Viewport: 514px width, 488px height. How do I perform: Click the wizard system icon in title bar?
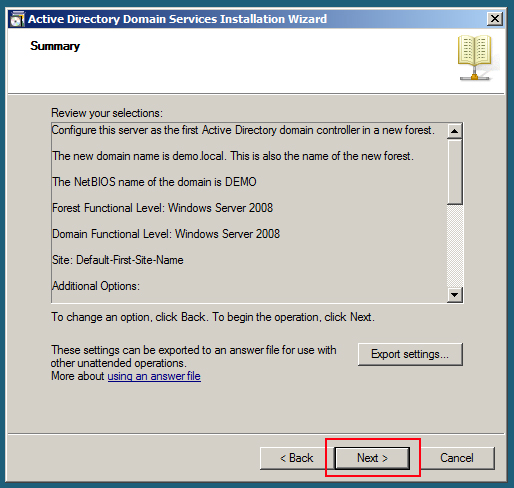[x=17, y=19]
